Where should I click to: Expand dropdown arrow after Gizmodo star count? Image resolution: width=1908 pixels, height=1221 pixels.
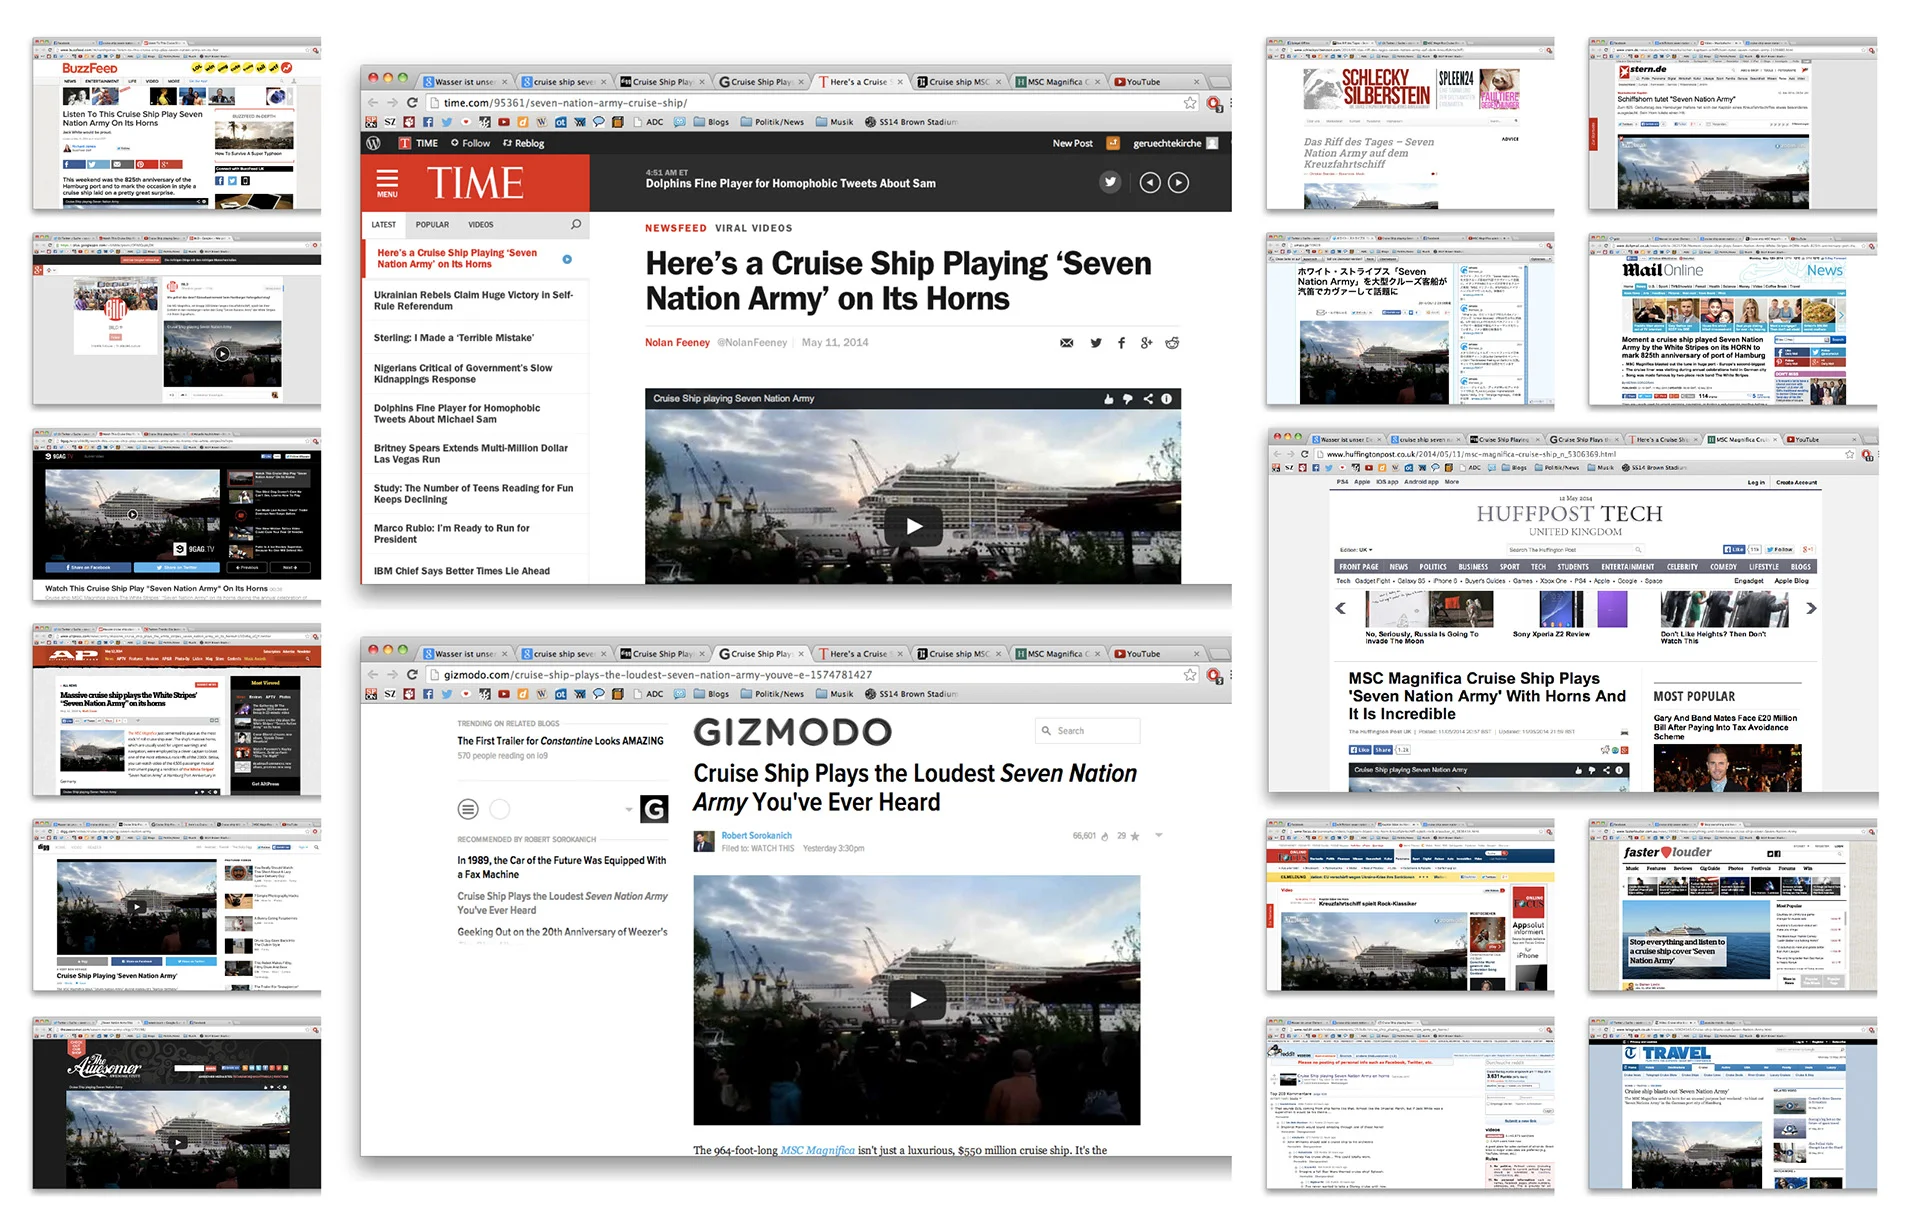coord(1158,835)
